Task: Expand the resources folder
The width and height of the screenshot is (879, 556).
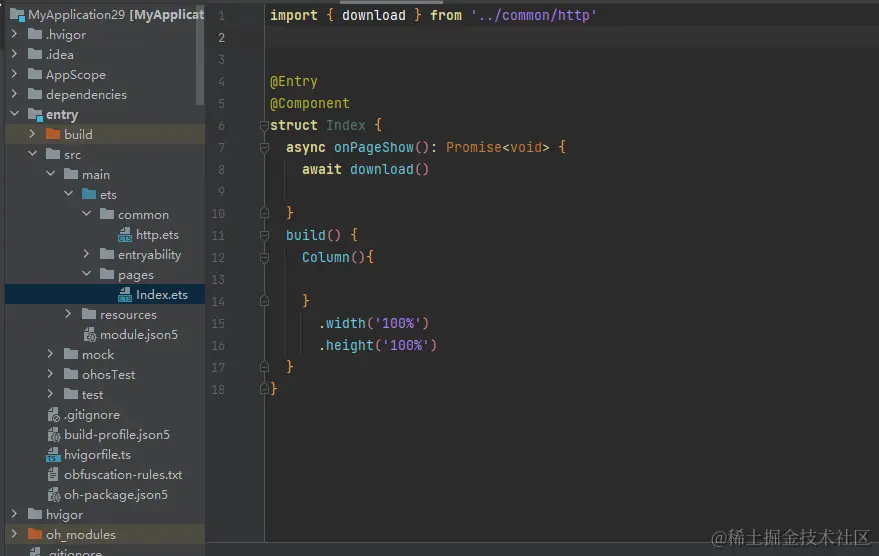Action: click(x=68, y=314)
